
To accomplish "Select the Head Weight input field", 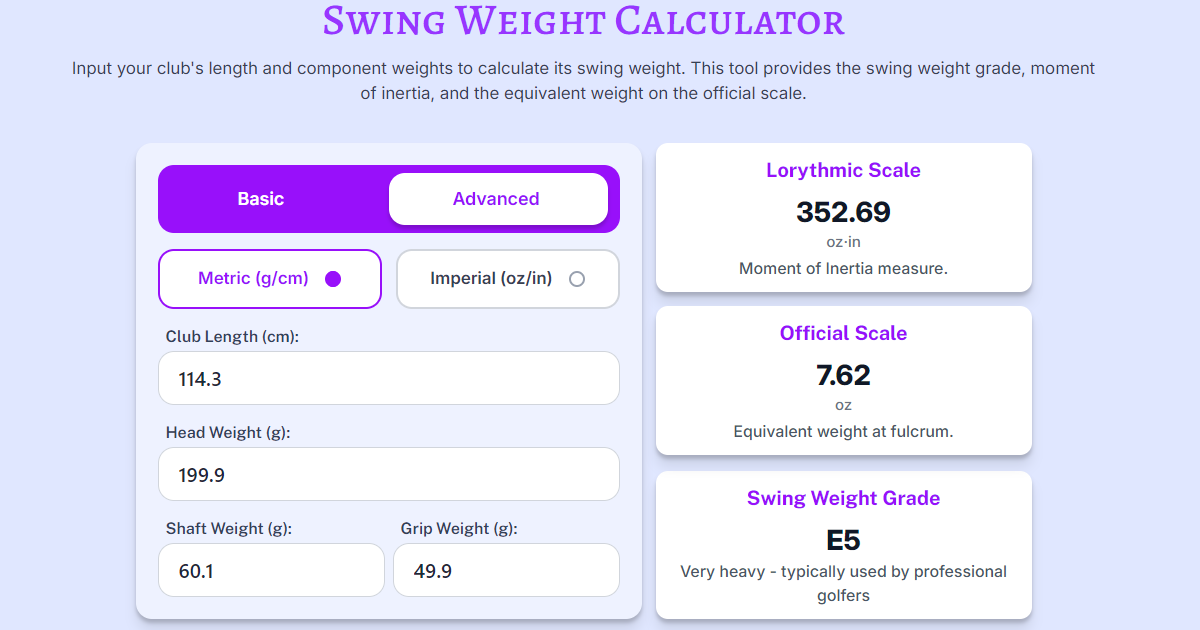I will (388, 474).
